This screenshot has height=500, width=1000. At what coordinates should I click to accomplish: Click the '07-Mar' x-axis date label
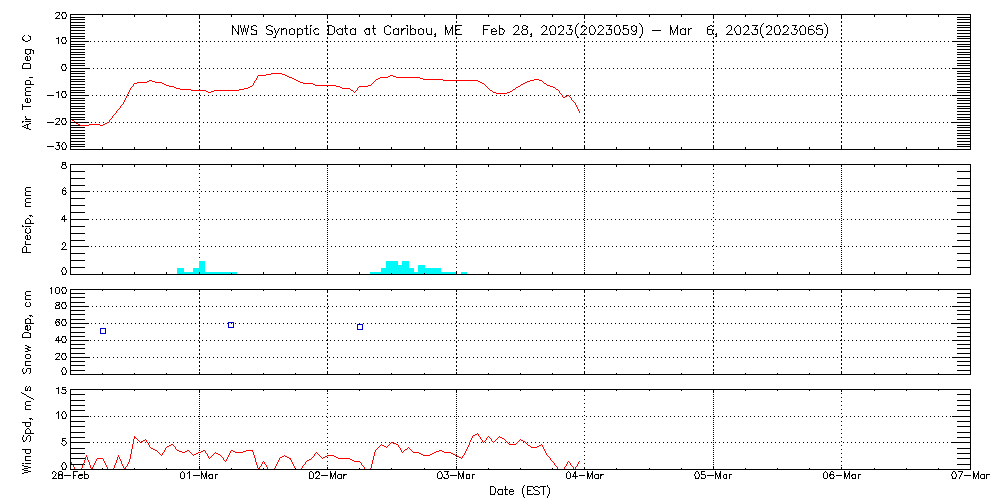968,477
